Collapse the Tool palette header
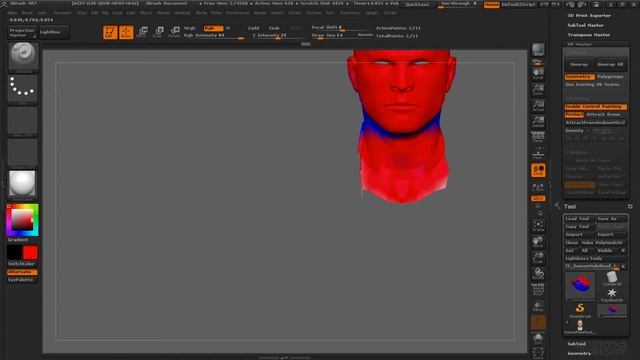The width and height of the screenshot is (640, 360). [570, 207]
